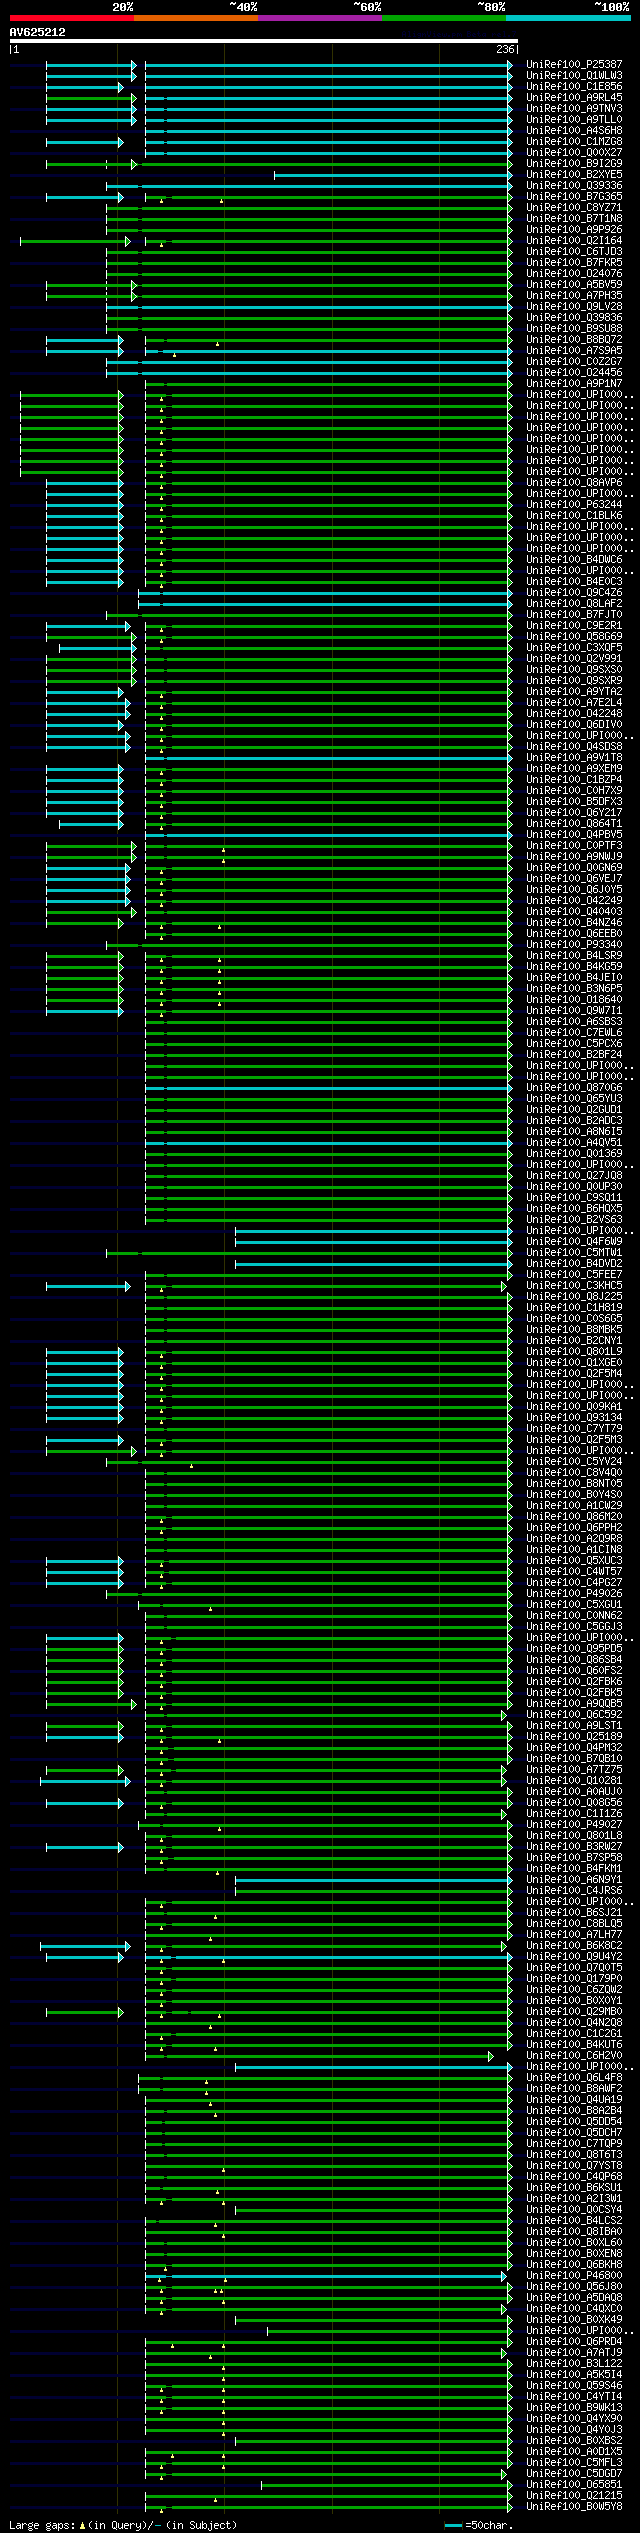This screenshot has width=640, height=2533.
Task: Click the white query sequence bar
Action: (x=263, y=41)
